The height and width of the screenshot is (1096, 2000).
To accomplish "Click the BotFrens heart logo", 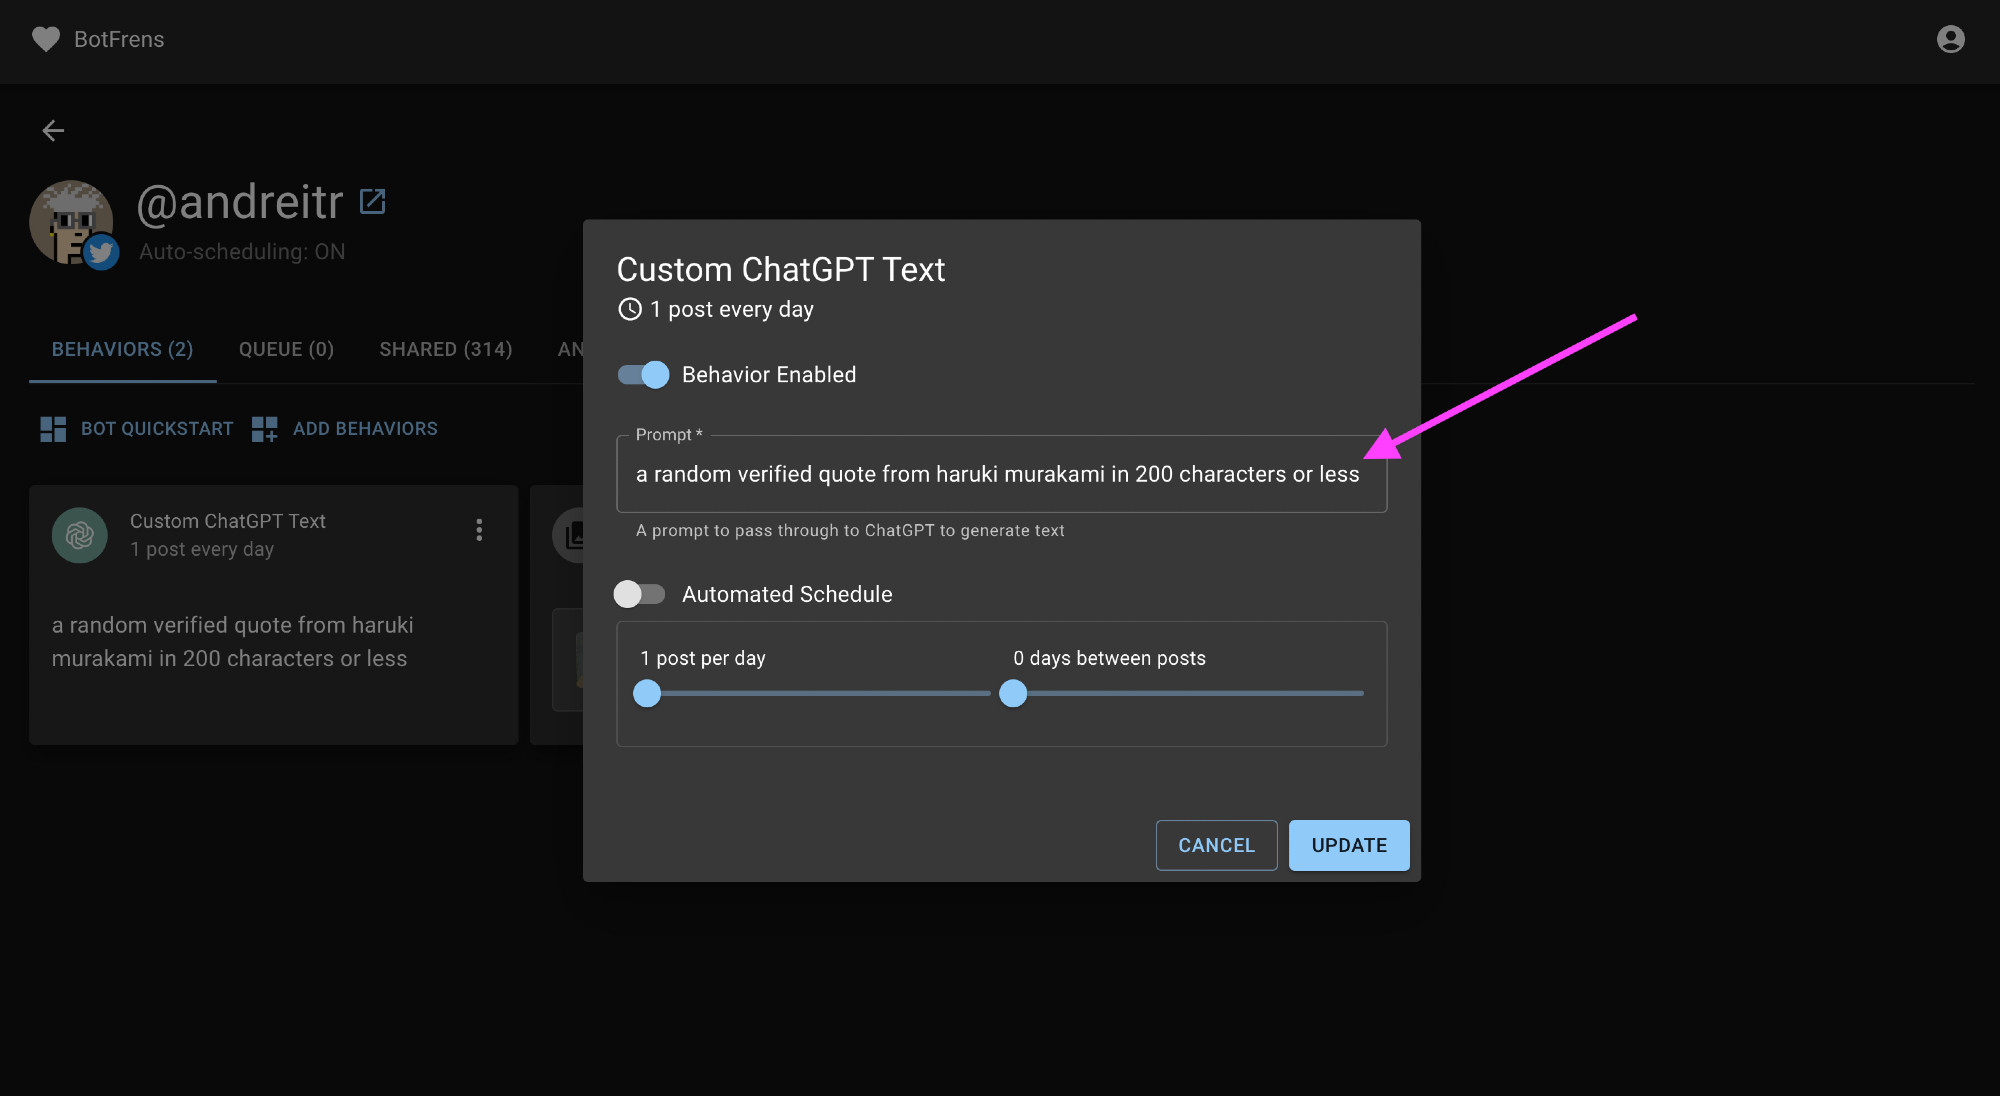I will (x=46, y=39).
